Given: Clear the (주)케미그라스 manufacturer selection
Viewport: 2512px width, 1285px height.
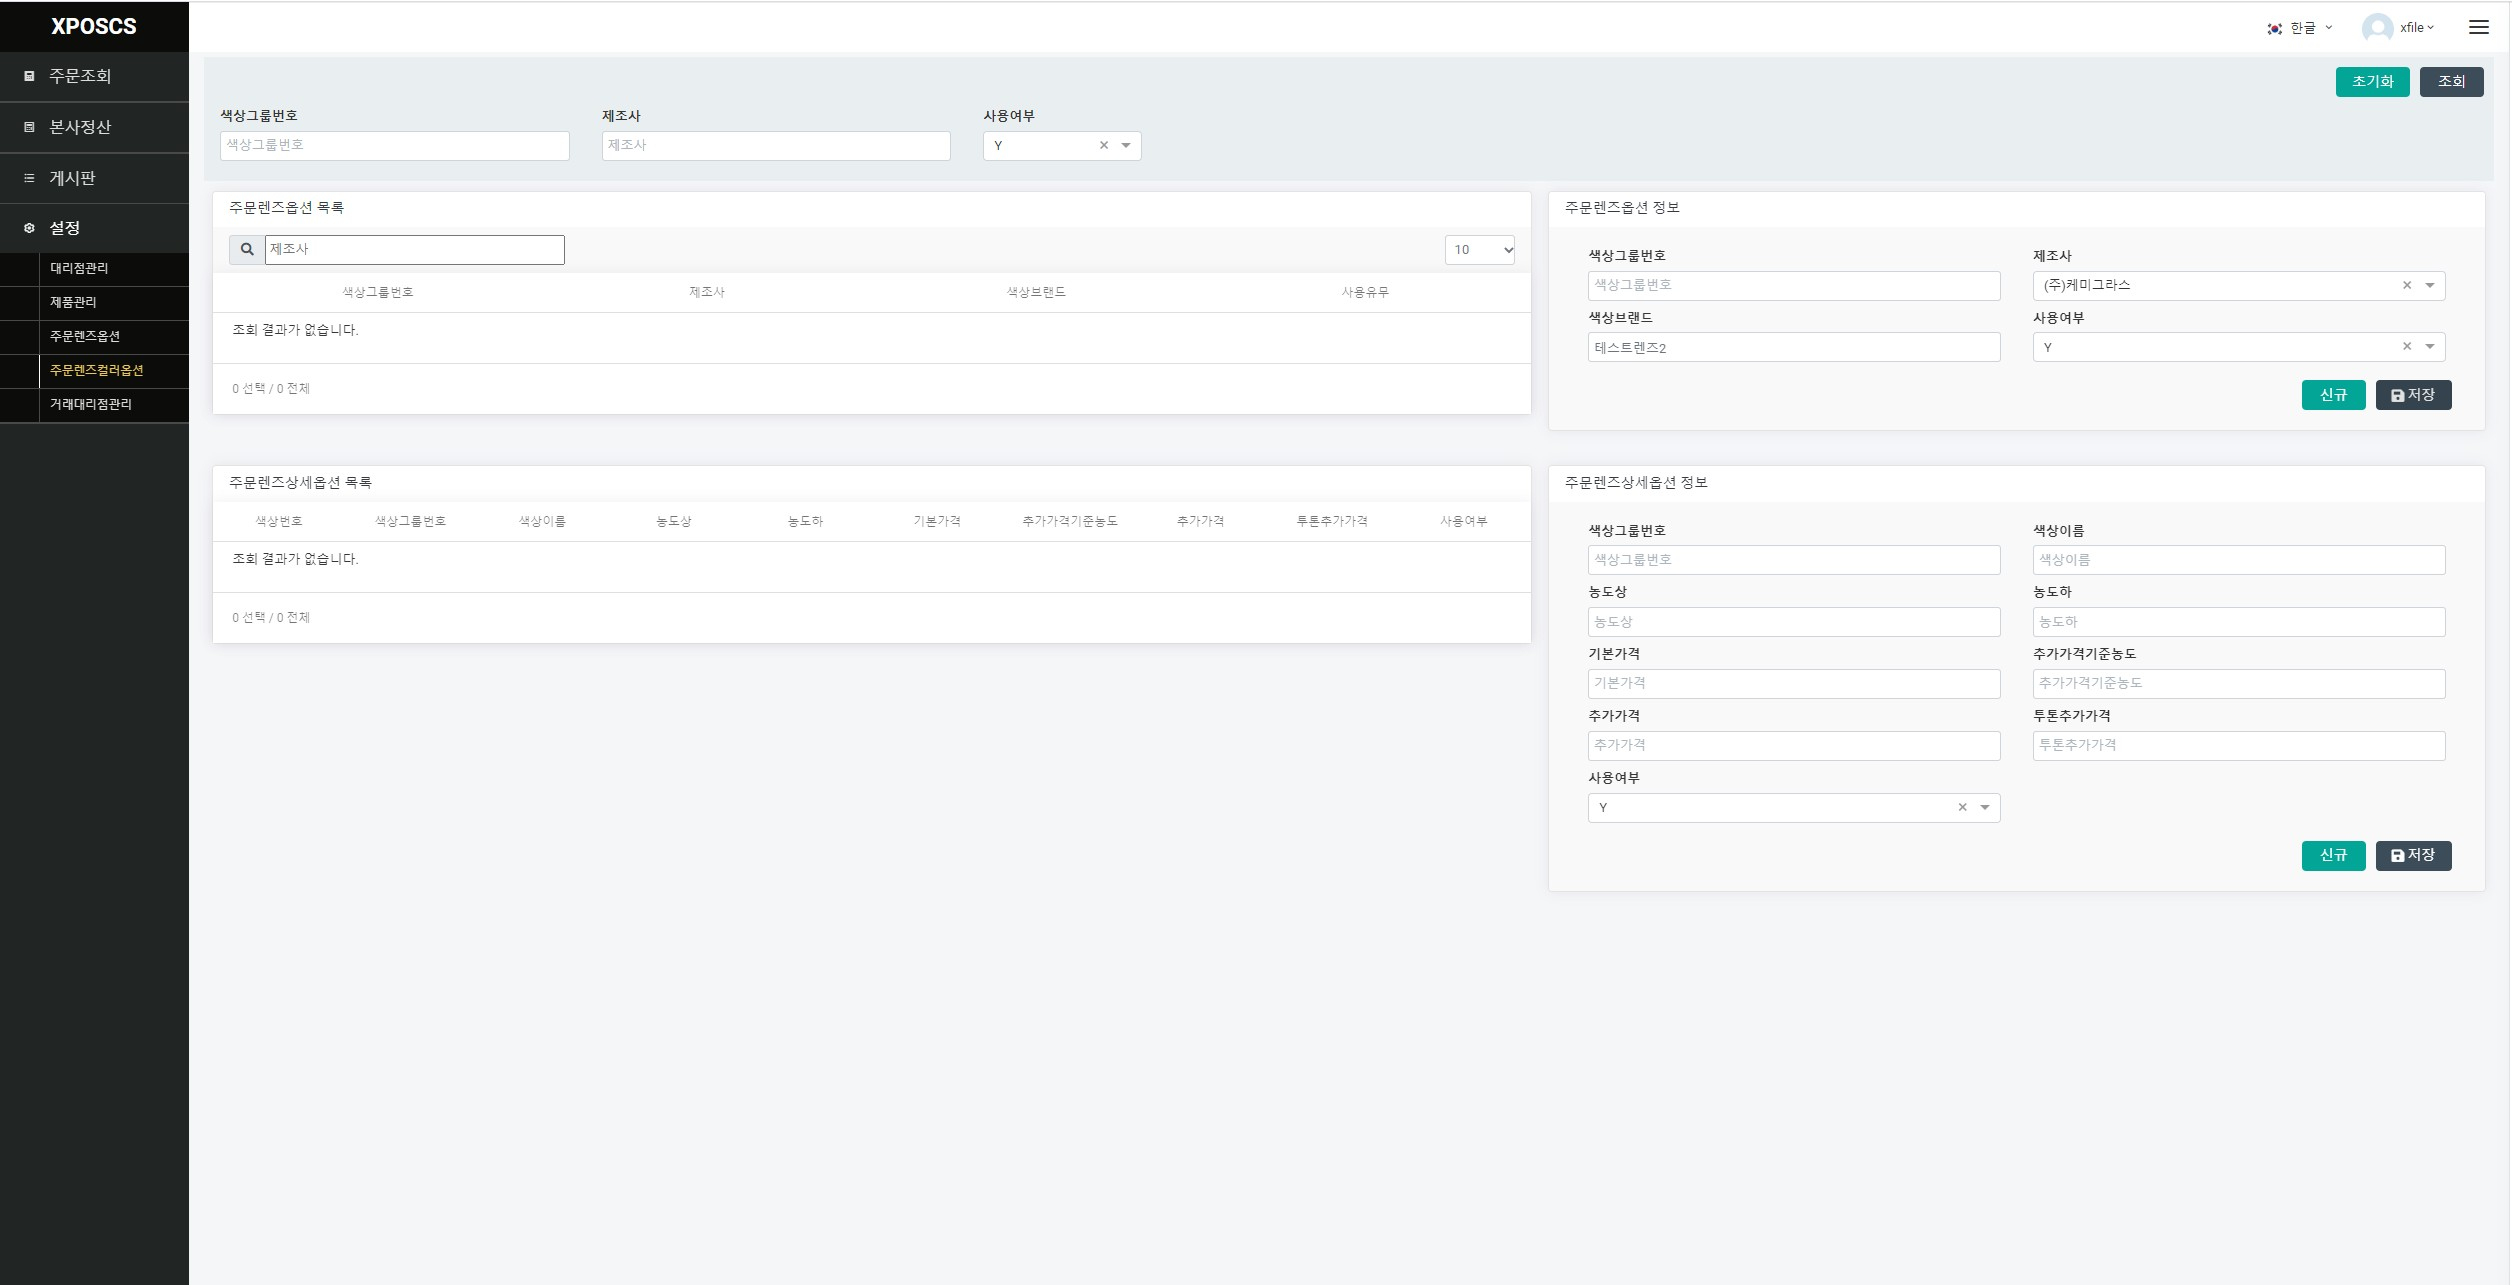Looking at the screenshot, I should [2407, 286].
